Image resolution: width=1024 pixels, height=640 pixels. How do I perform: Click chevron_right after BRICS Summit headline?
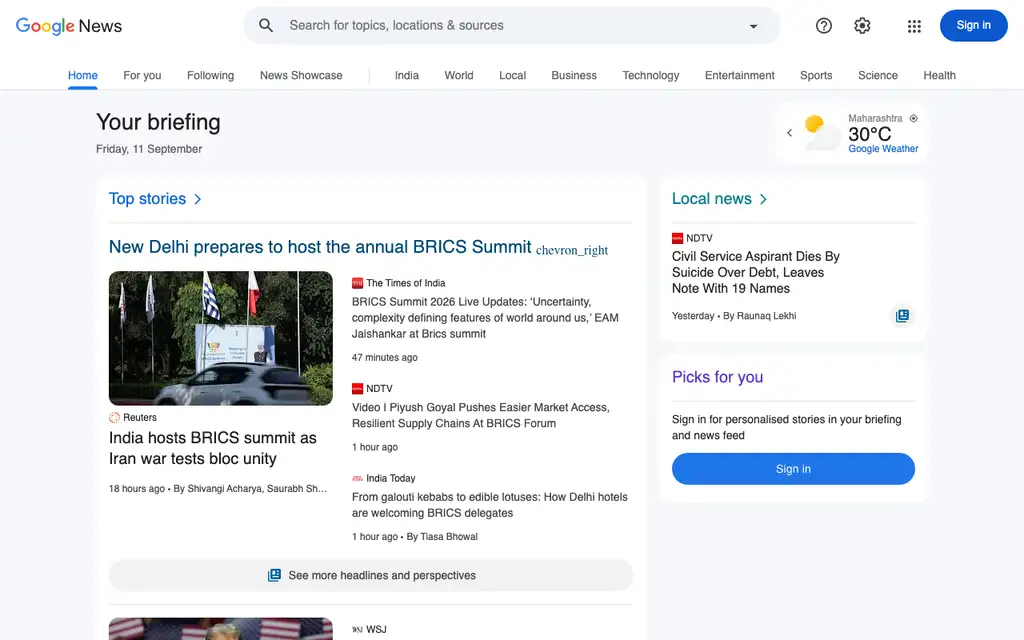pos(572,250)
